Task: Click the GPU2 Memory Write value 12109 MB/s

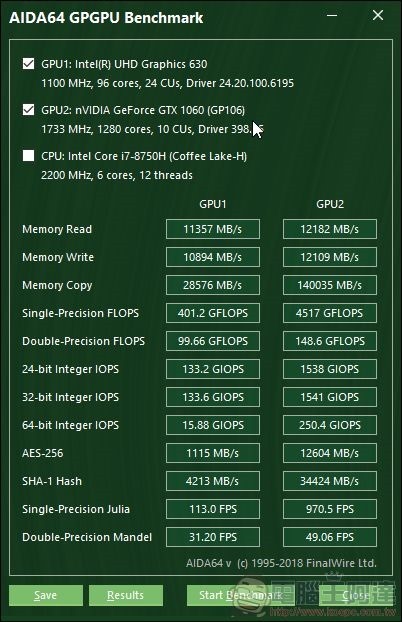Action: click(x=330, y=257)
